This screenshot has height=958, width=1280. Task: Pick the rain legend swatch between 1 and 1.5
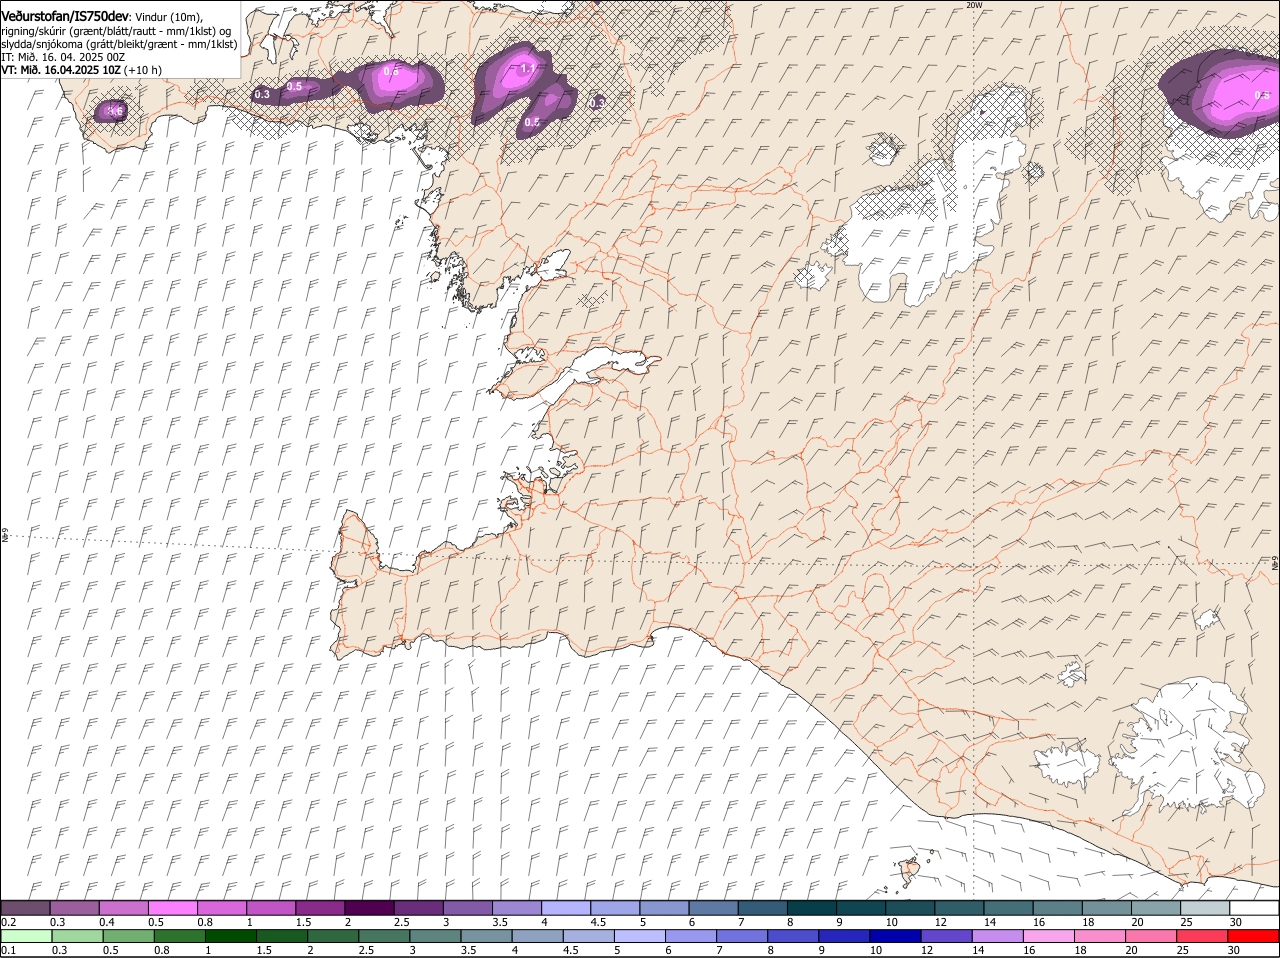pyautogui.click(x=230, y=936)
